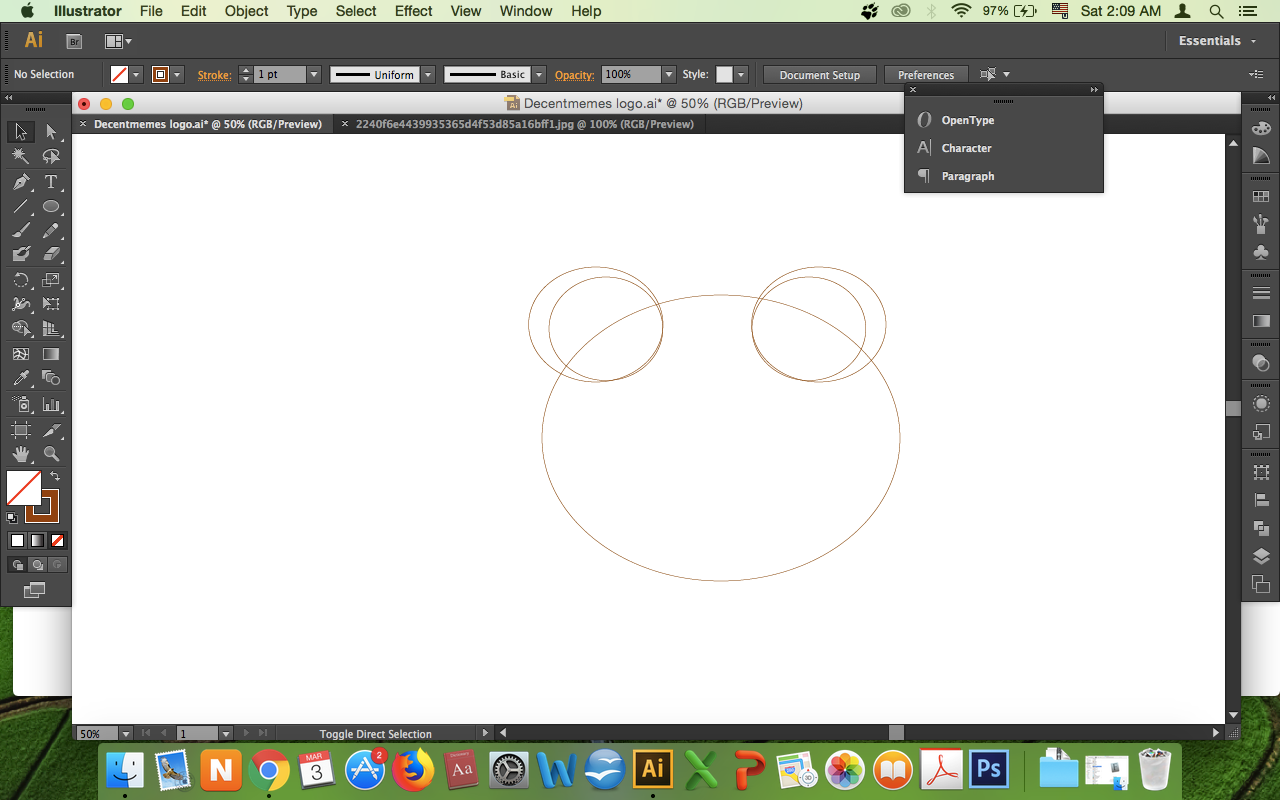
Task: Select the Ellipse tool
Action: click(x=51, y=207)
